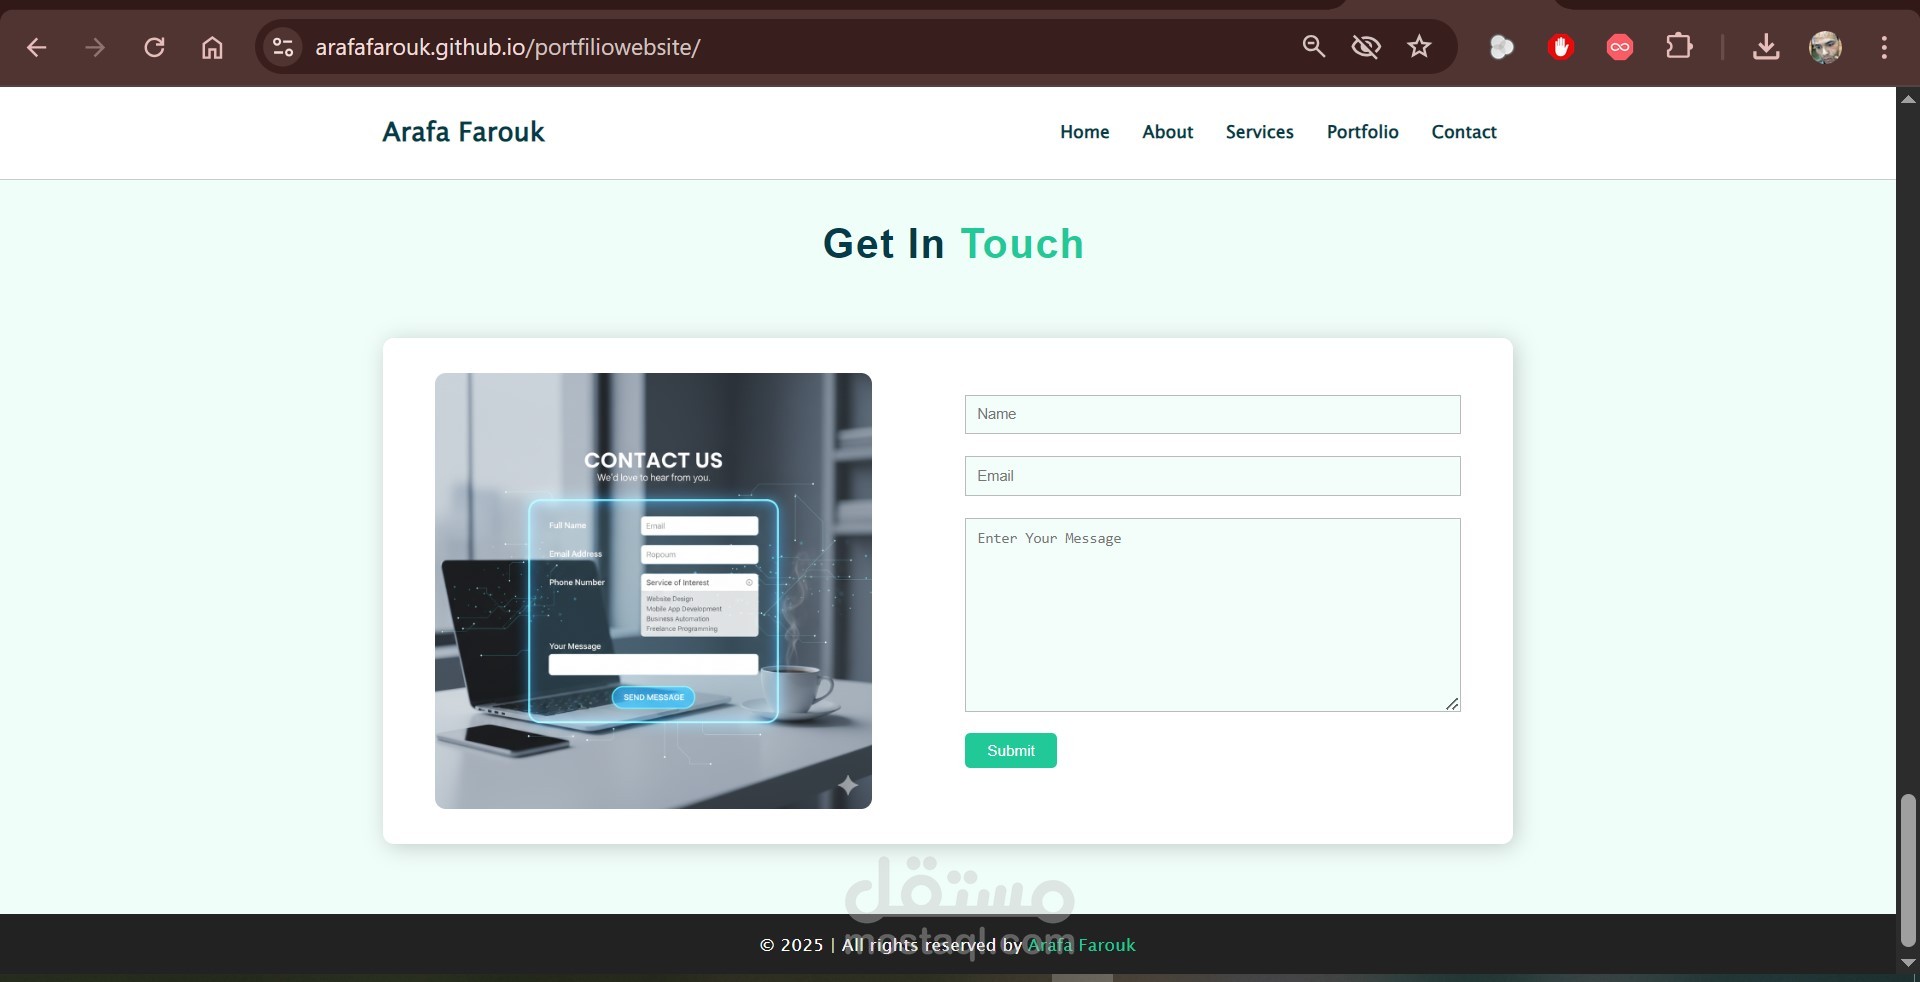Click the Get In Touch heading

coord(953,244)
